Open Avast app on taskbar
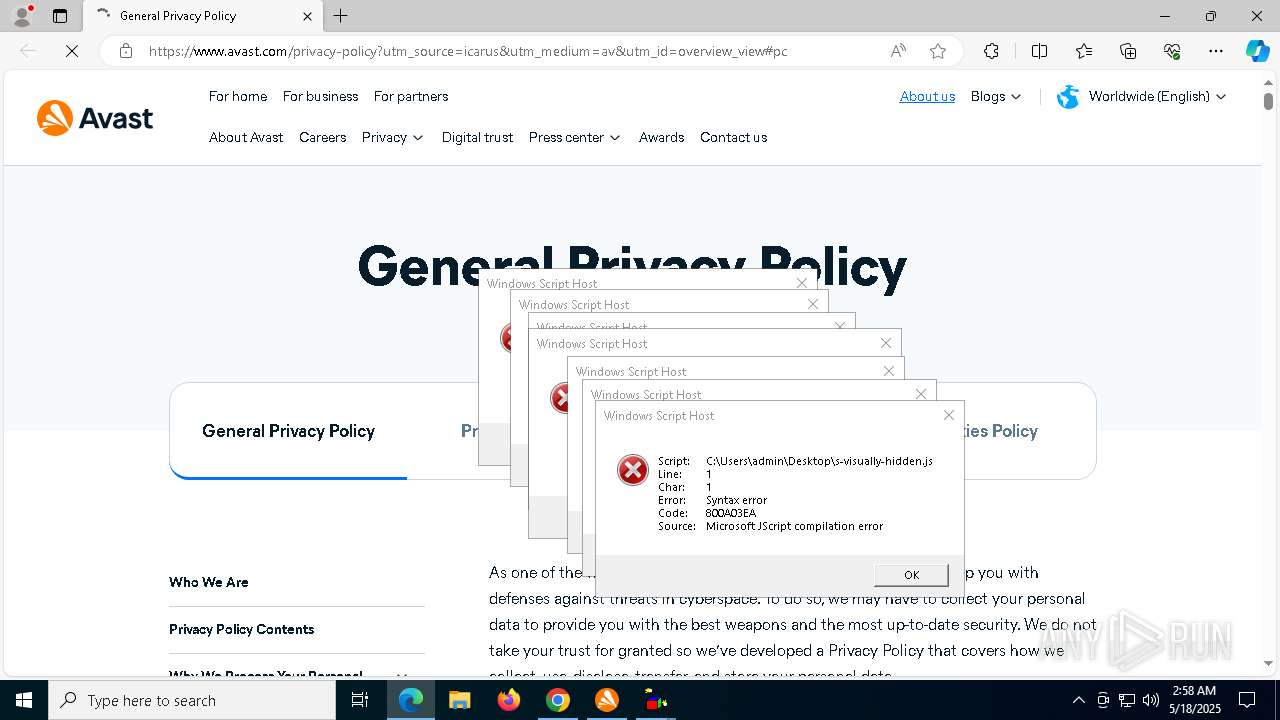 (x=606, y=700)
